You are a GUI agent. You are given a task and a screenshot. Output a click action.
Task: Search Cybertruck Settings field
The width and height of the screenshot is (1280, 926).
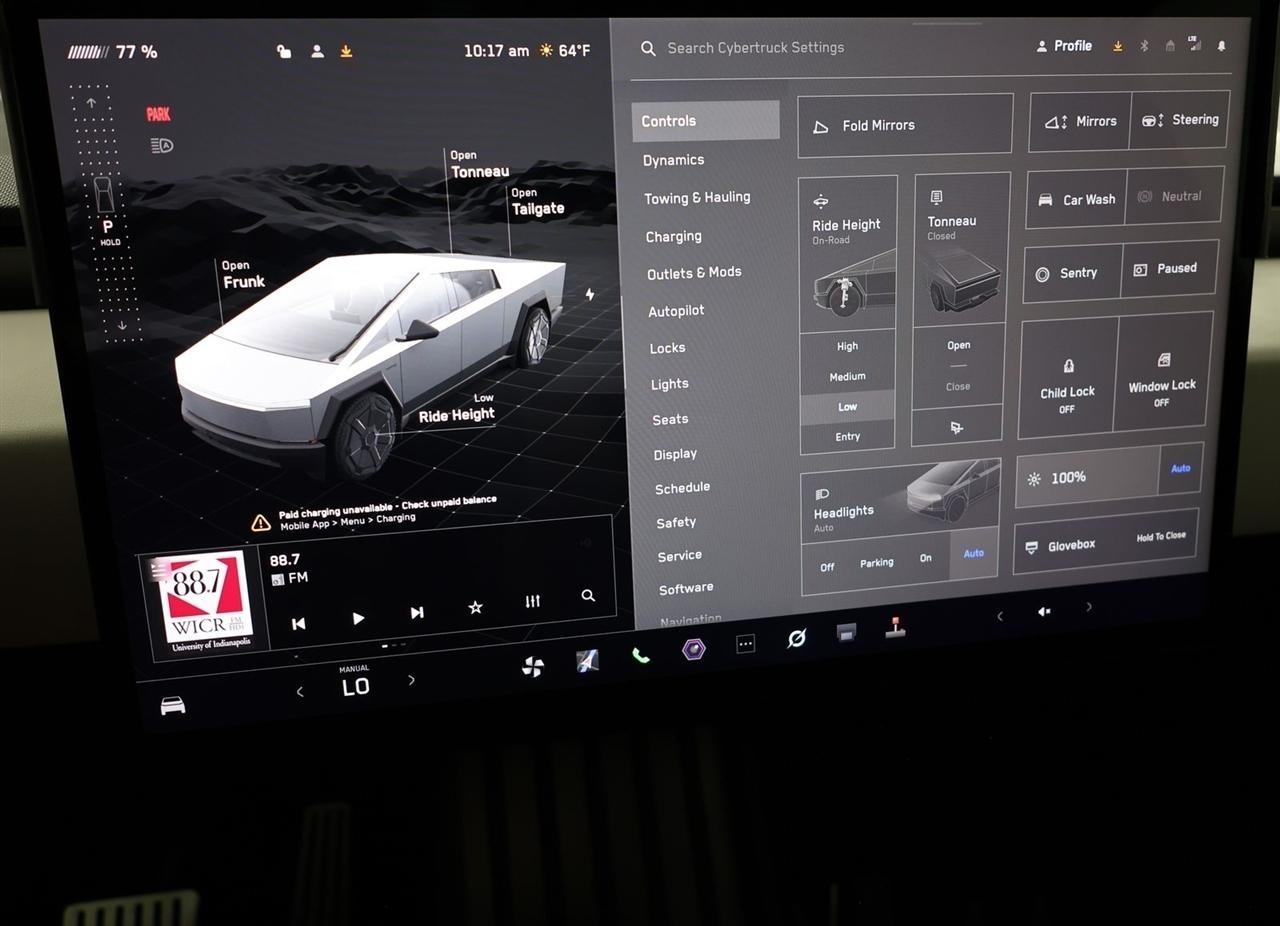pyautogui.click(x=755, y=48)
